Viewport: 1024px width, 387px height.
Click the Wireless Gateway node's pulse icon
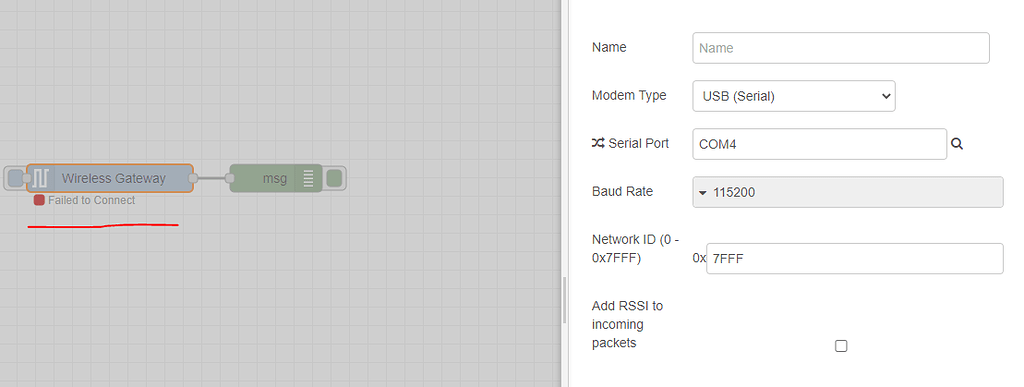click(x=41, y=178)
